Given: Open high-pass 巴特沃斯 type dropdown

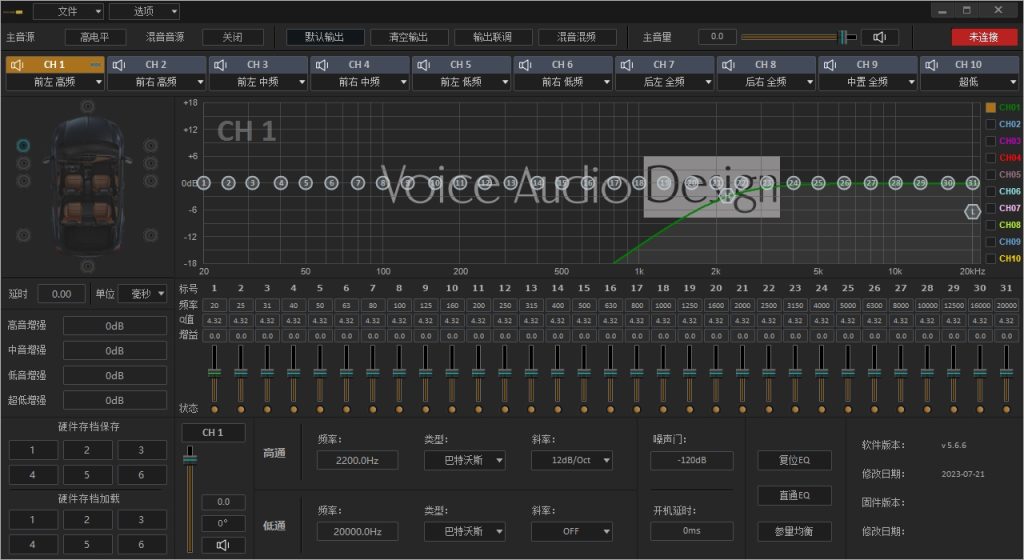Looking at the screenshot, I should (x=464, y=460).
